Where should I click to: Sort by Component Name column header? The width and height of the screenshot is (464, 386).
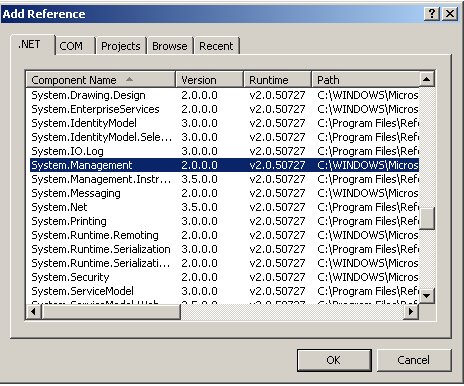pos(100,80)
